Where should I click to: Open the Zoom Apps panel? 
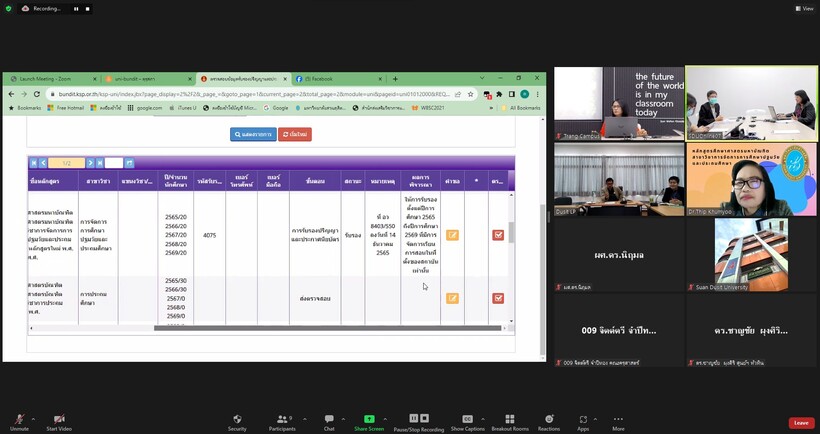(583, 422)
